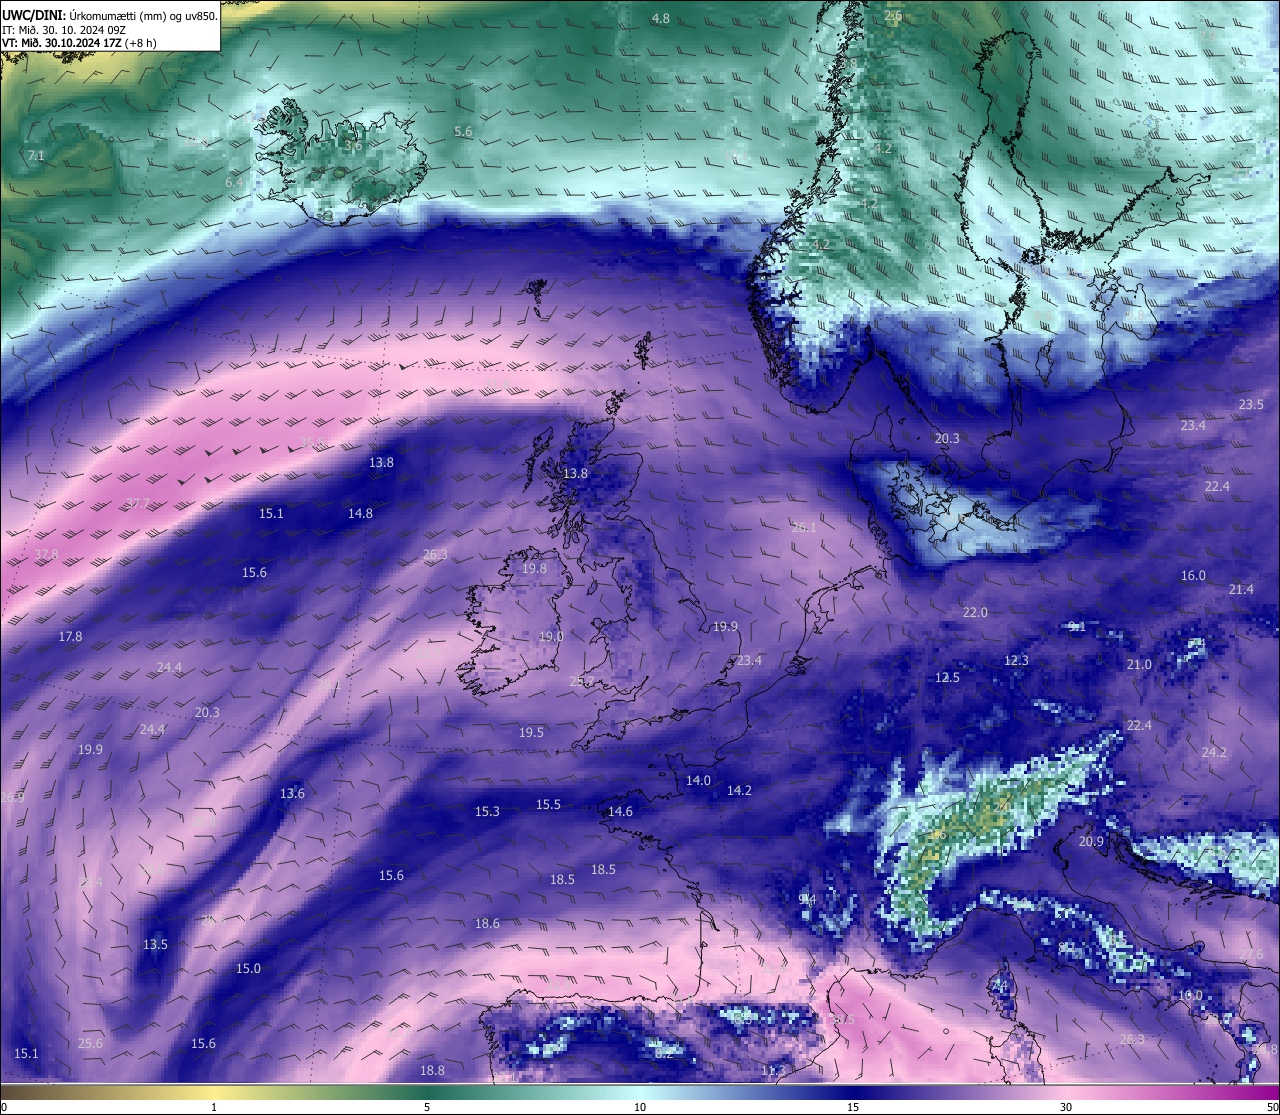Click the 22.0 value over Germany
The height and width of the screenshot is (1115, 1280).
pyautogui.click(x=975, y=613)
